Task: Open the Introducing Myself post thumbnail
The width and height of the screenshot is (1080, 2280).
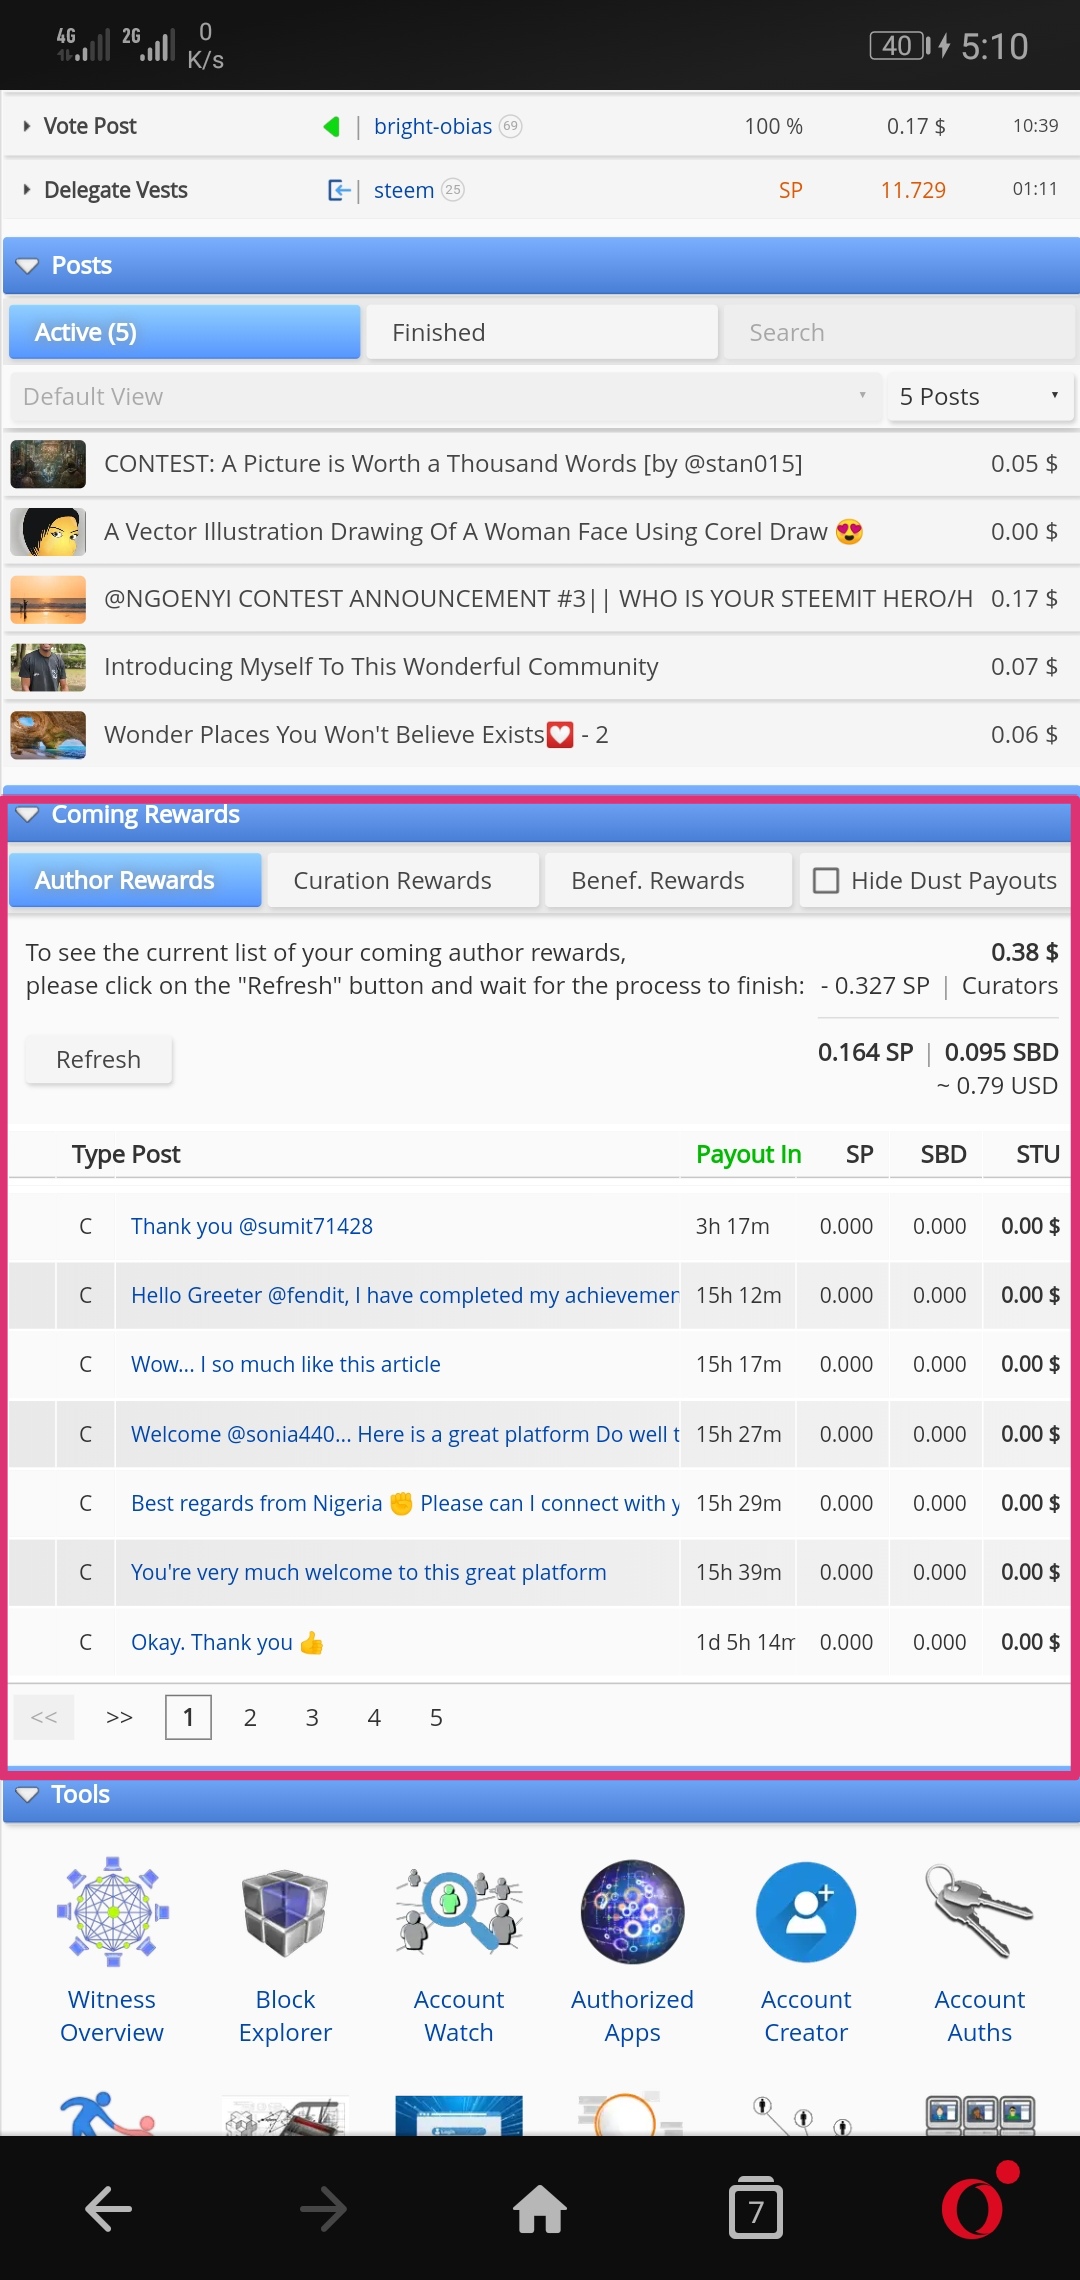Action: [48, 667]
